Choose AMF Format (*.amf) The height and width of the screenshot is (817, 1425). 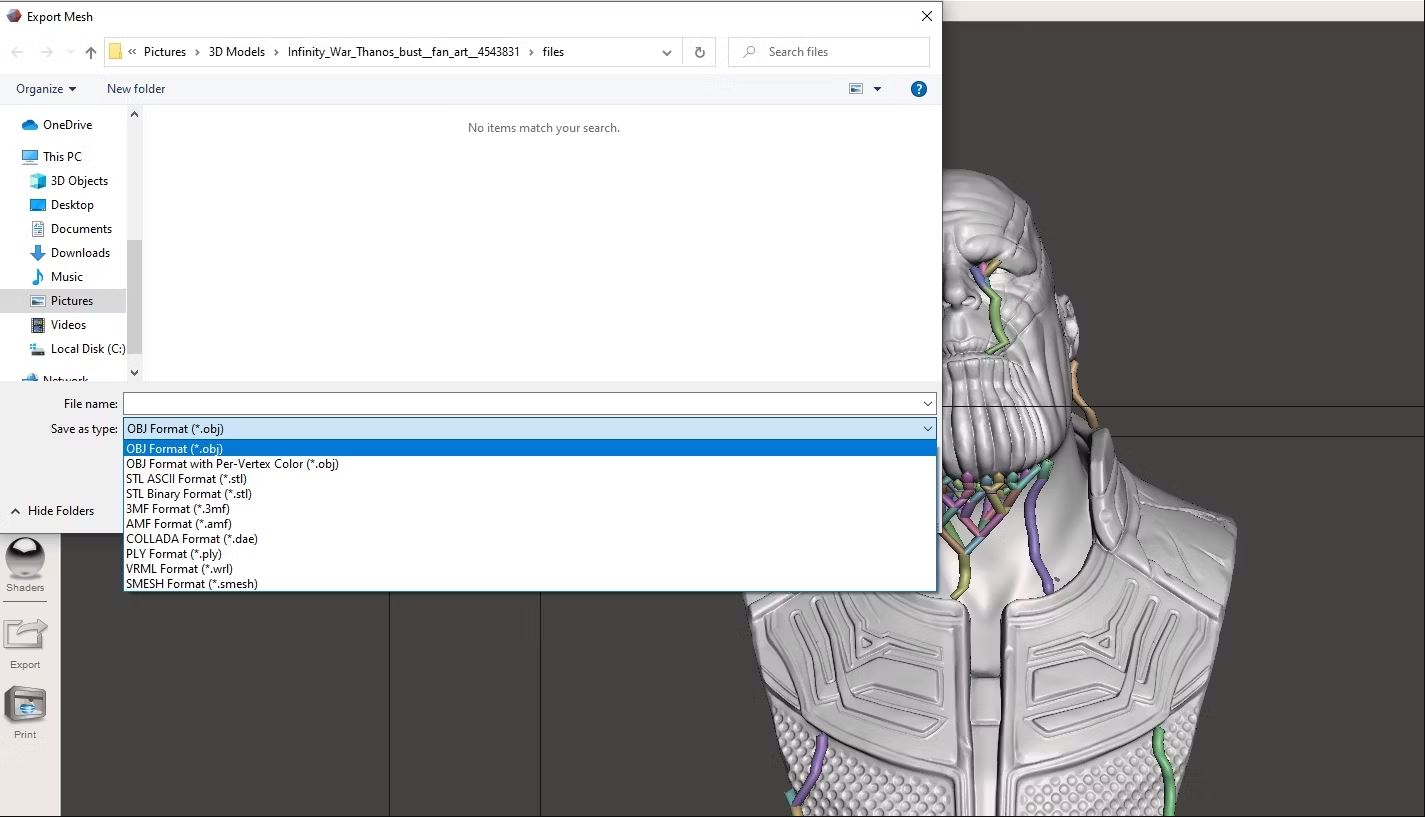point(530,524)
